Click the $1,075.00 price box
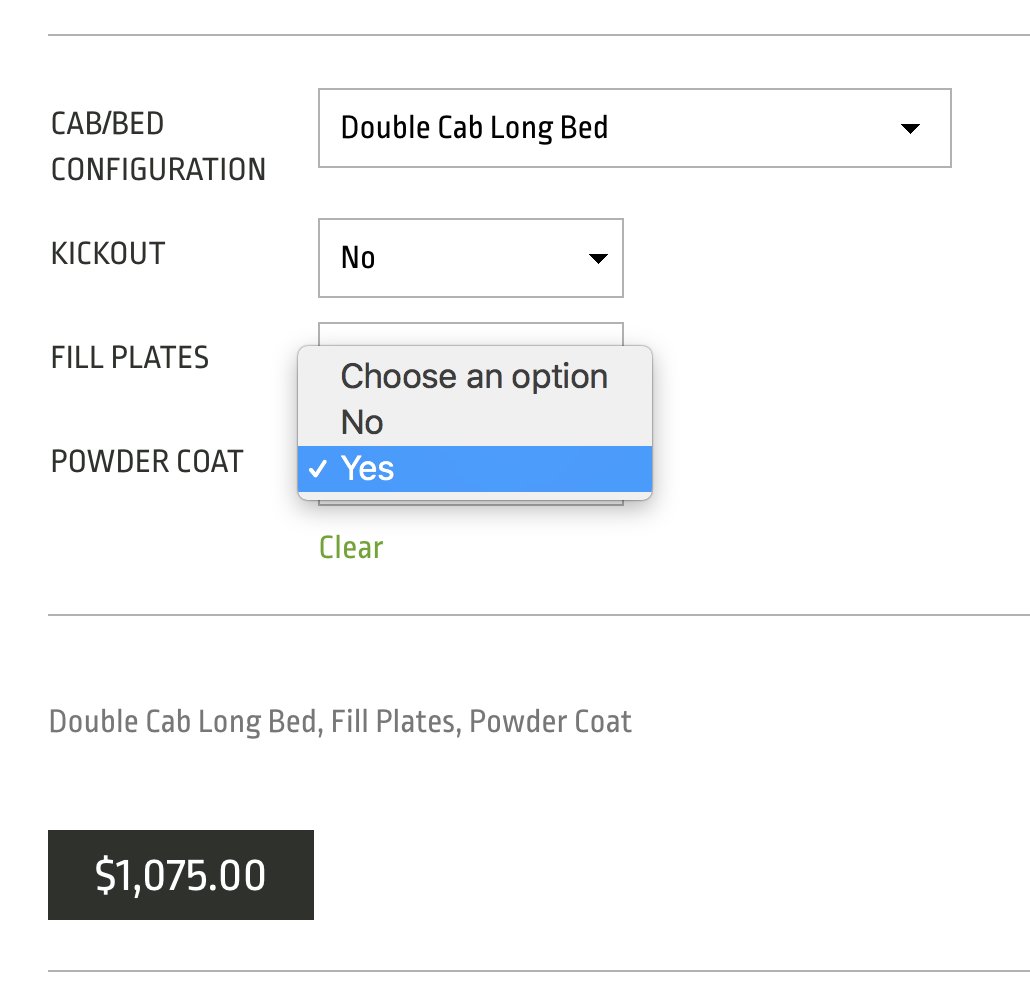This screenshot has height=990, width=1030. coord(181,875)
